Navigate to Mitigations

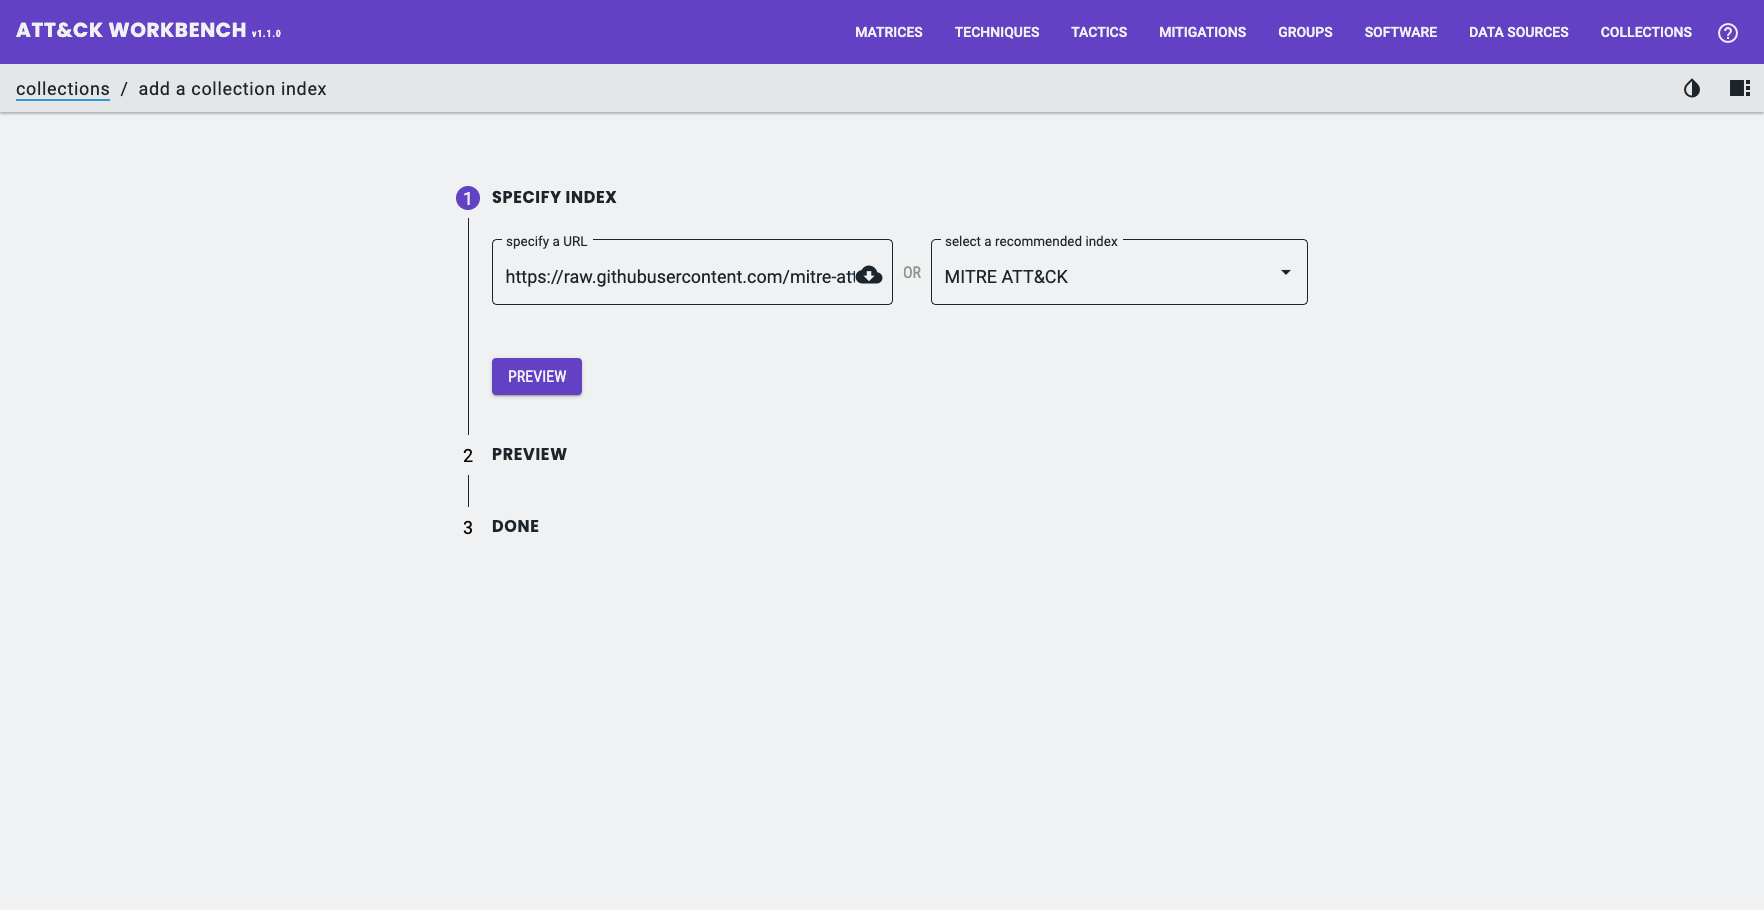(x=1202, y=33)
